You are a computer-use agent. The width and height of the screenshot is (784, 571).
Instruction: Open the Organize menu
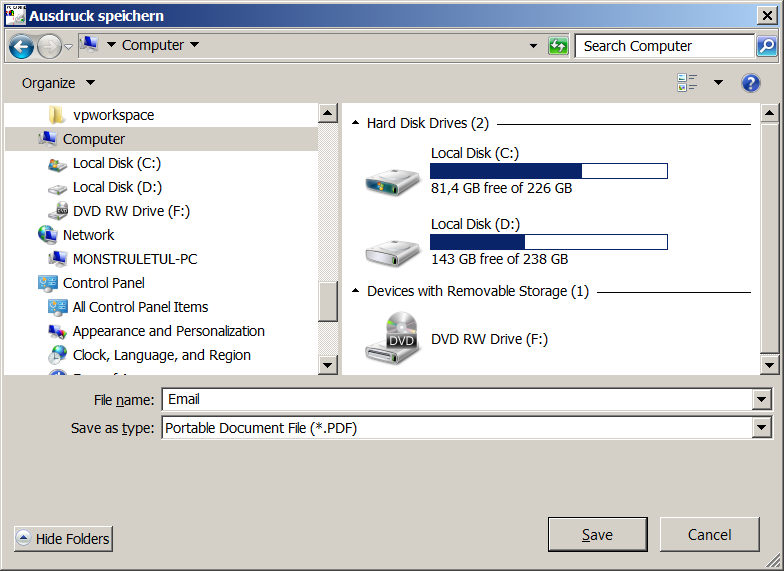pos(58,83)
